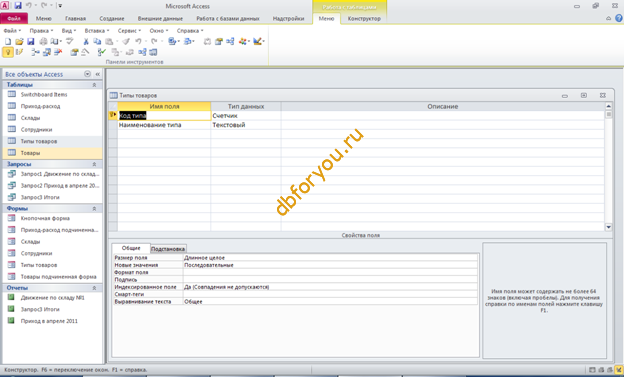
Task: Switch to Конструктор ribbon tab
Action: point(364,18)
